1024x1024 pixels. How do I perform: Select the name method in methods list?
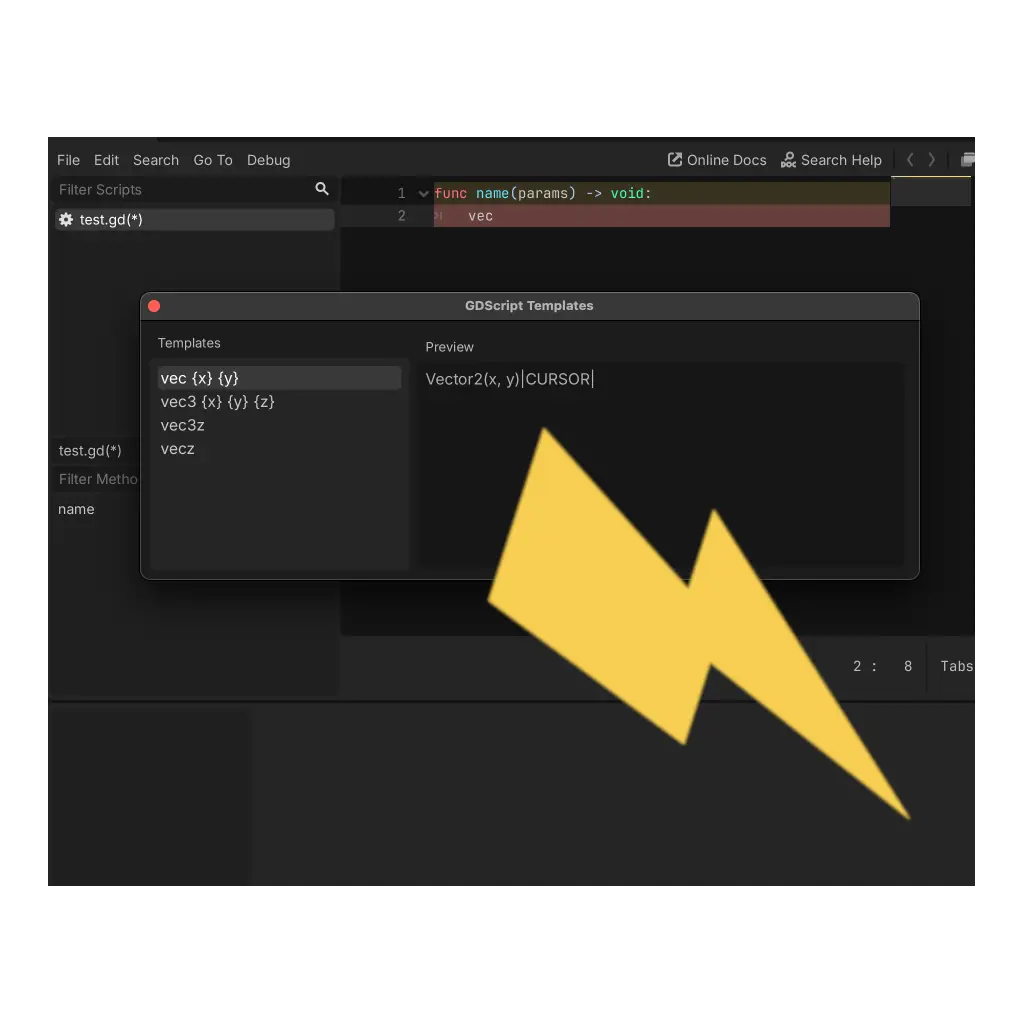pos(76,509)
